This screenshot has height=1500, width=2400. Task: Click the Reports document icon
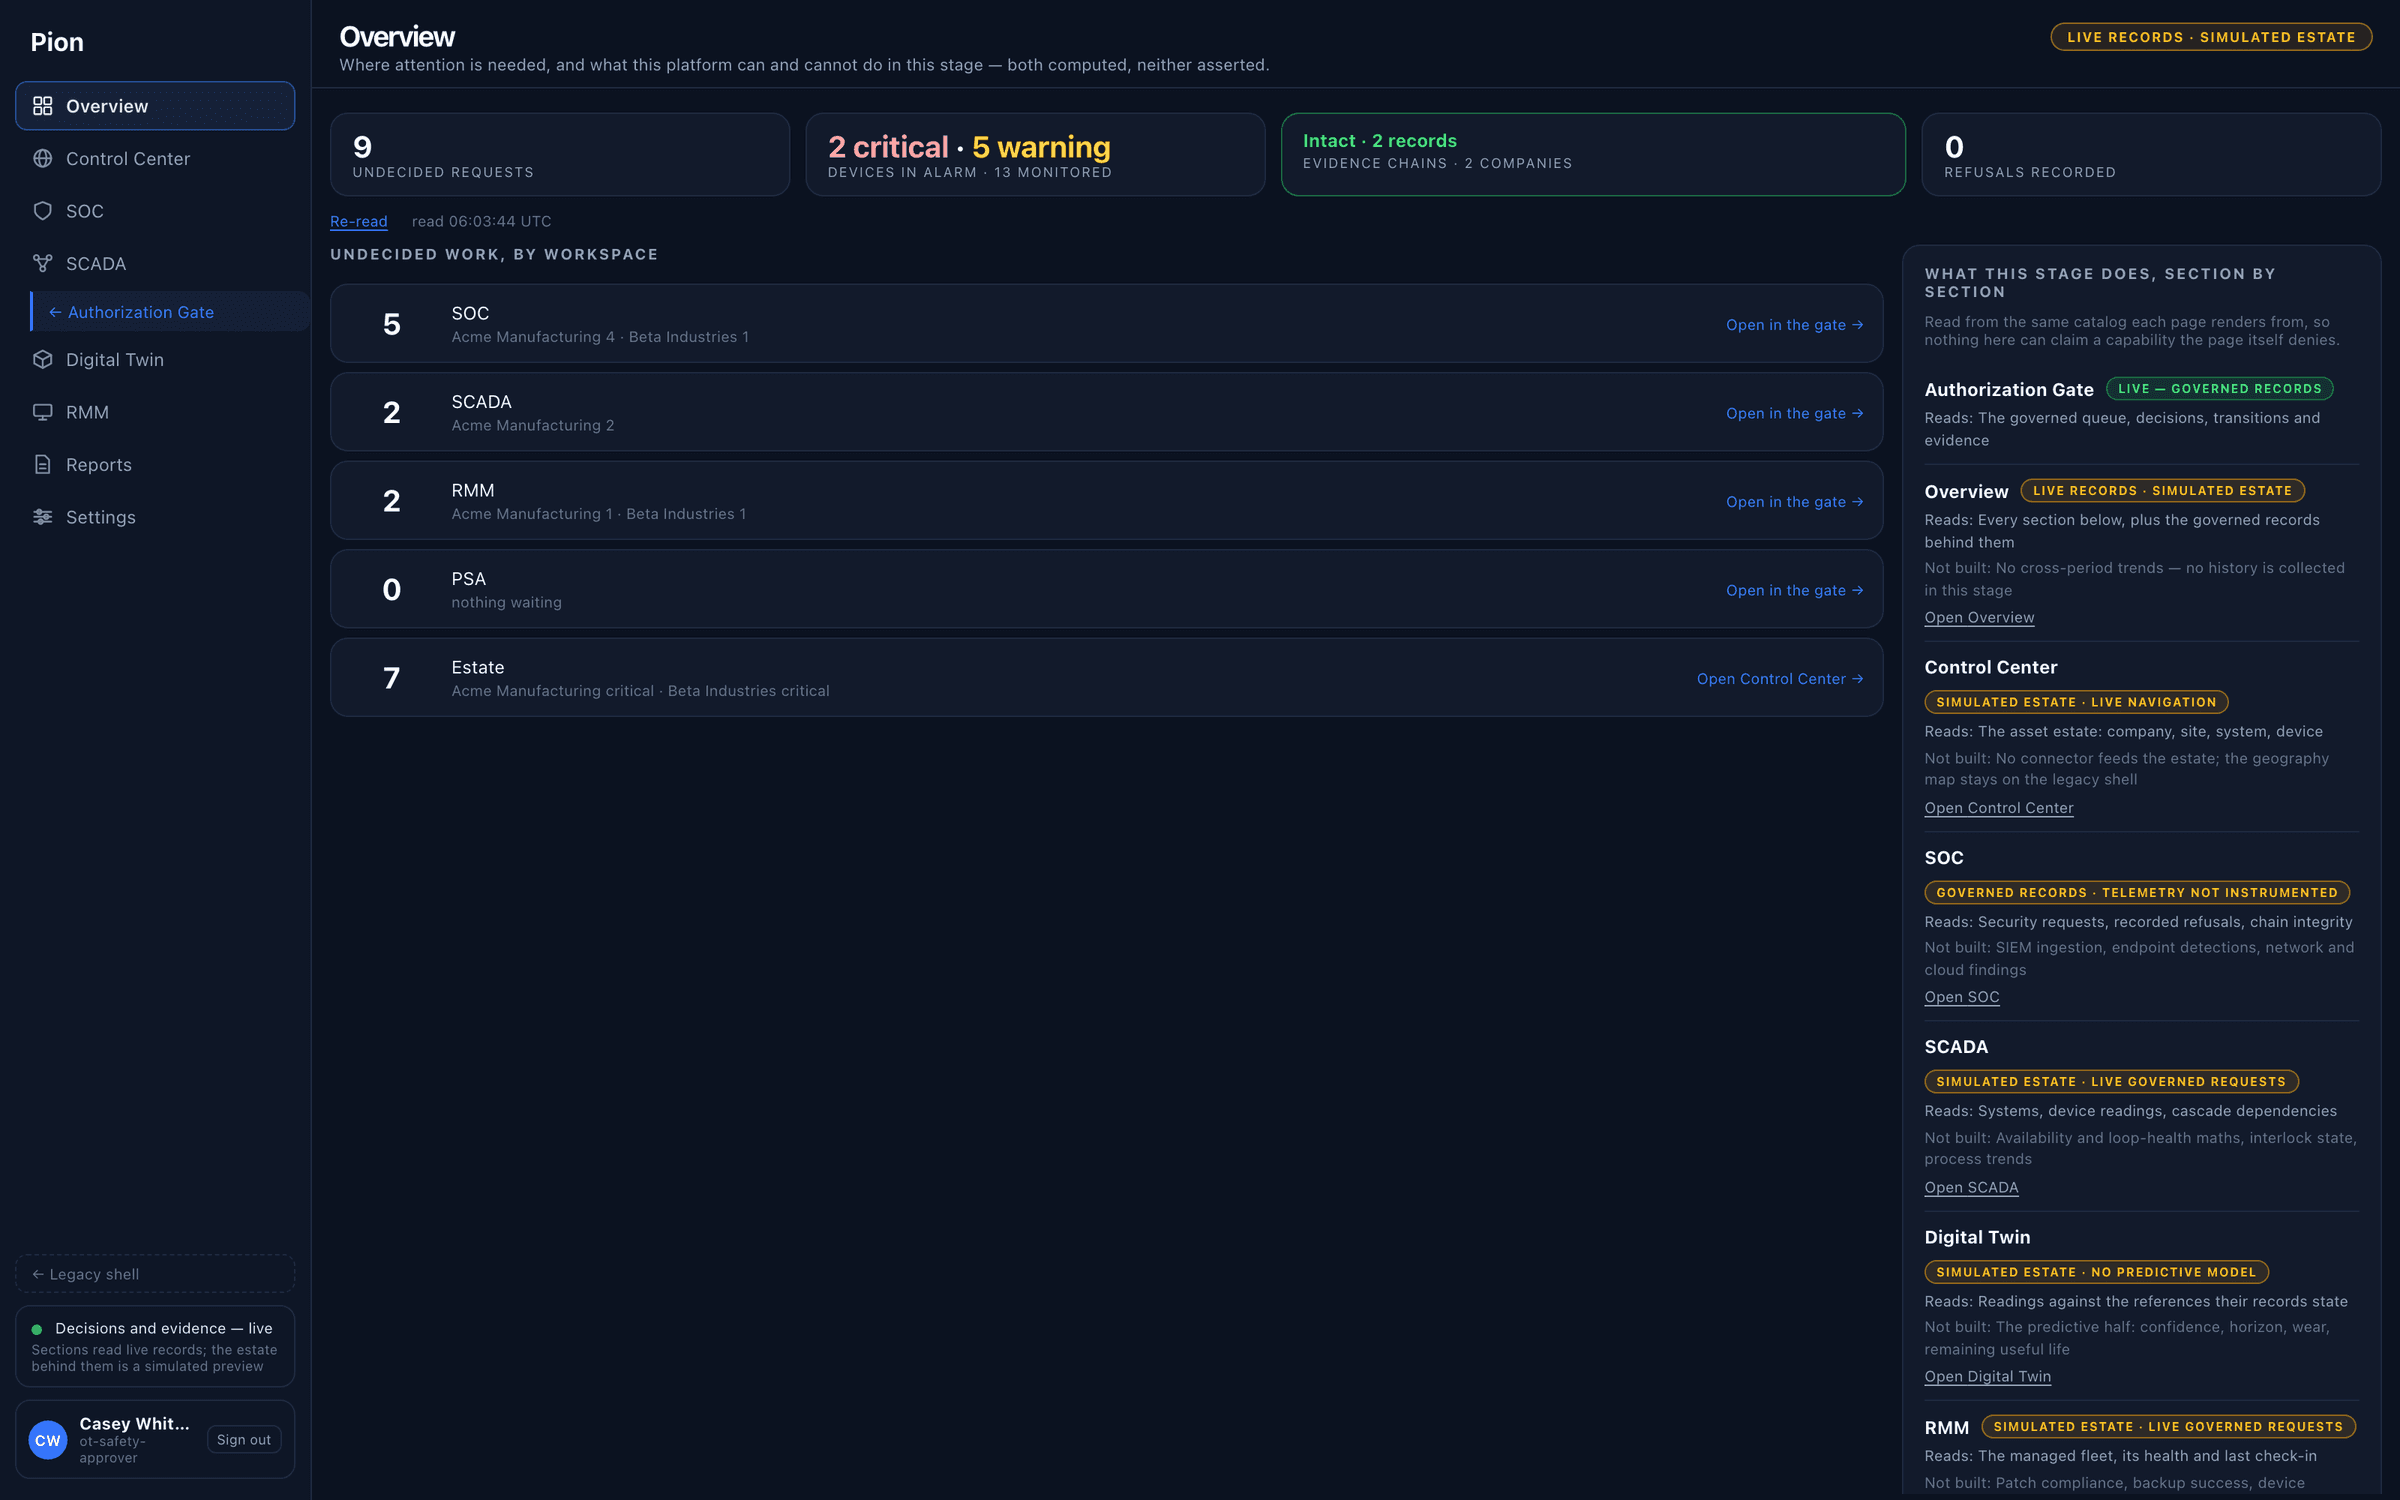42,464
